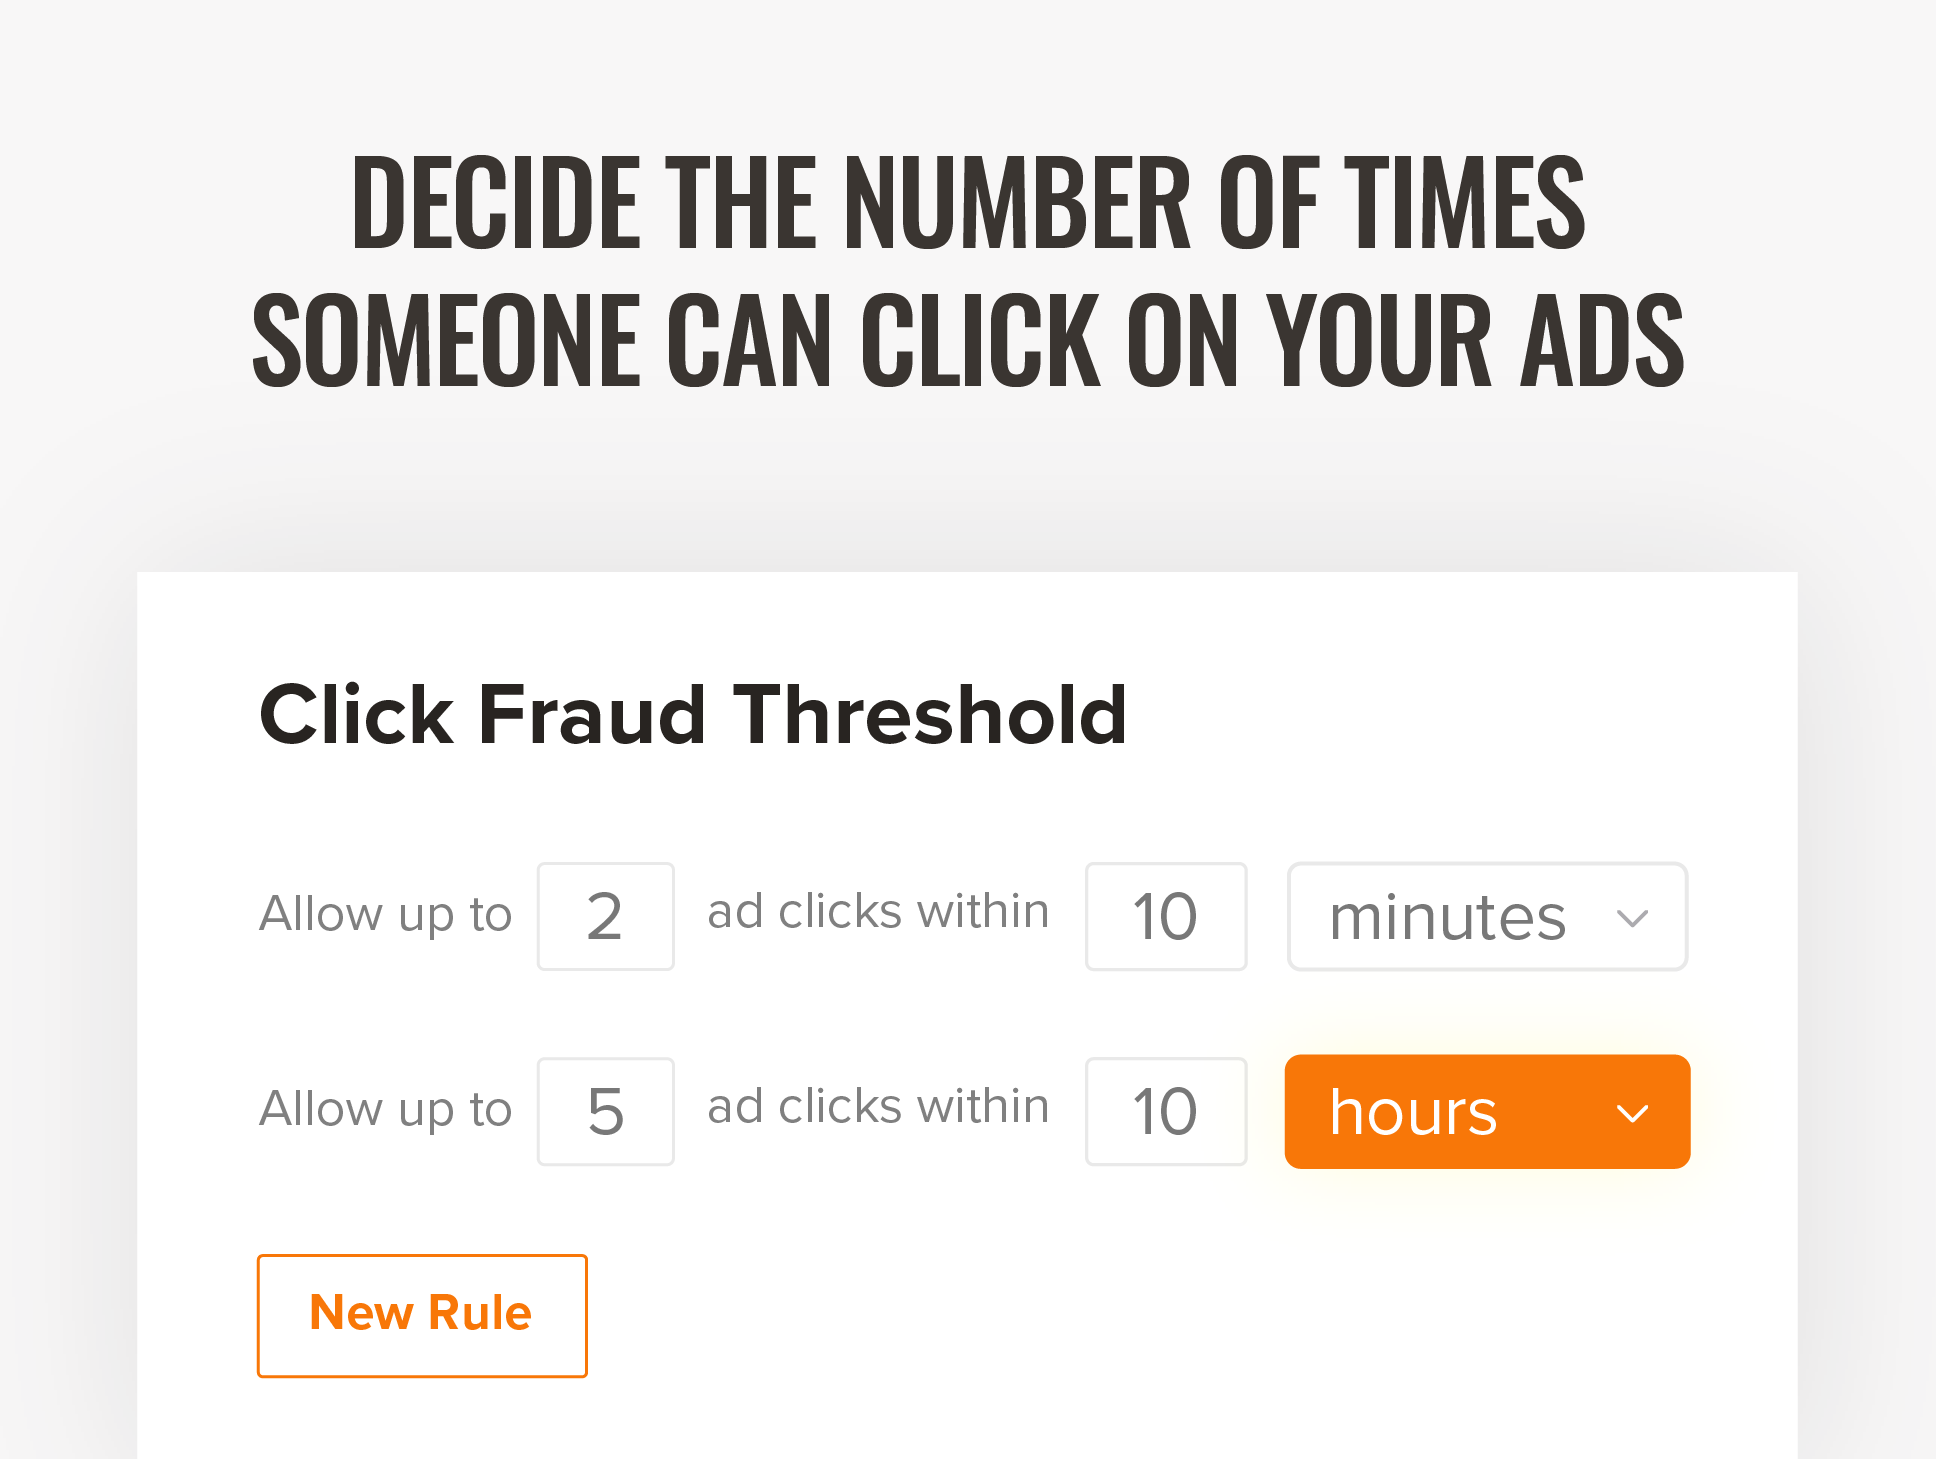Click the white chevron in hours dropdown
This screenshot has width=1936, height=1459.
pos(1632,1113)
